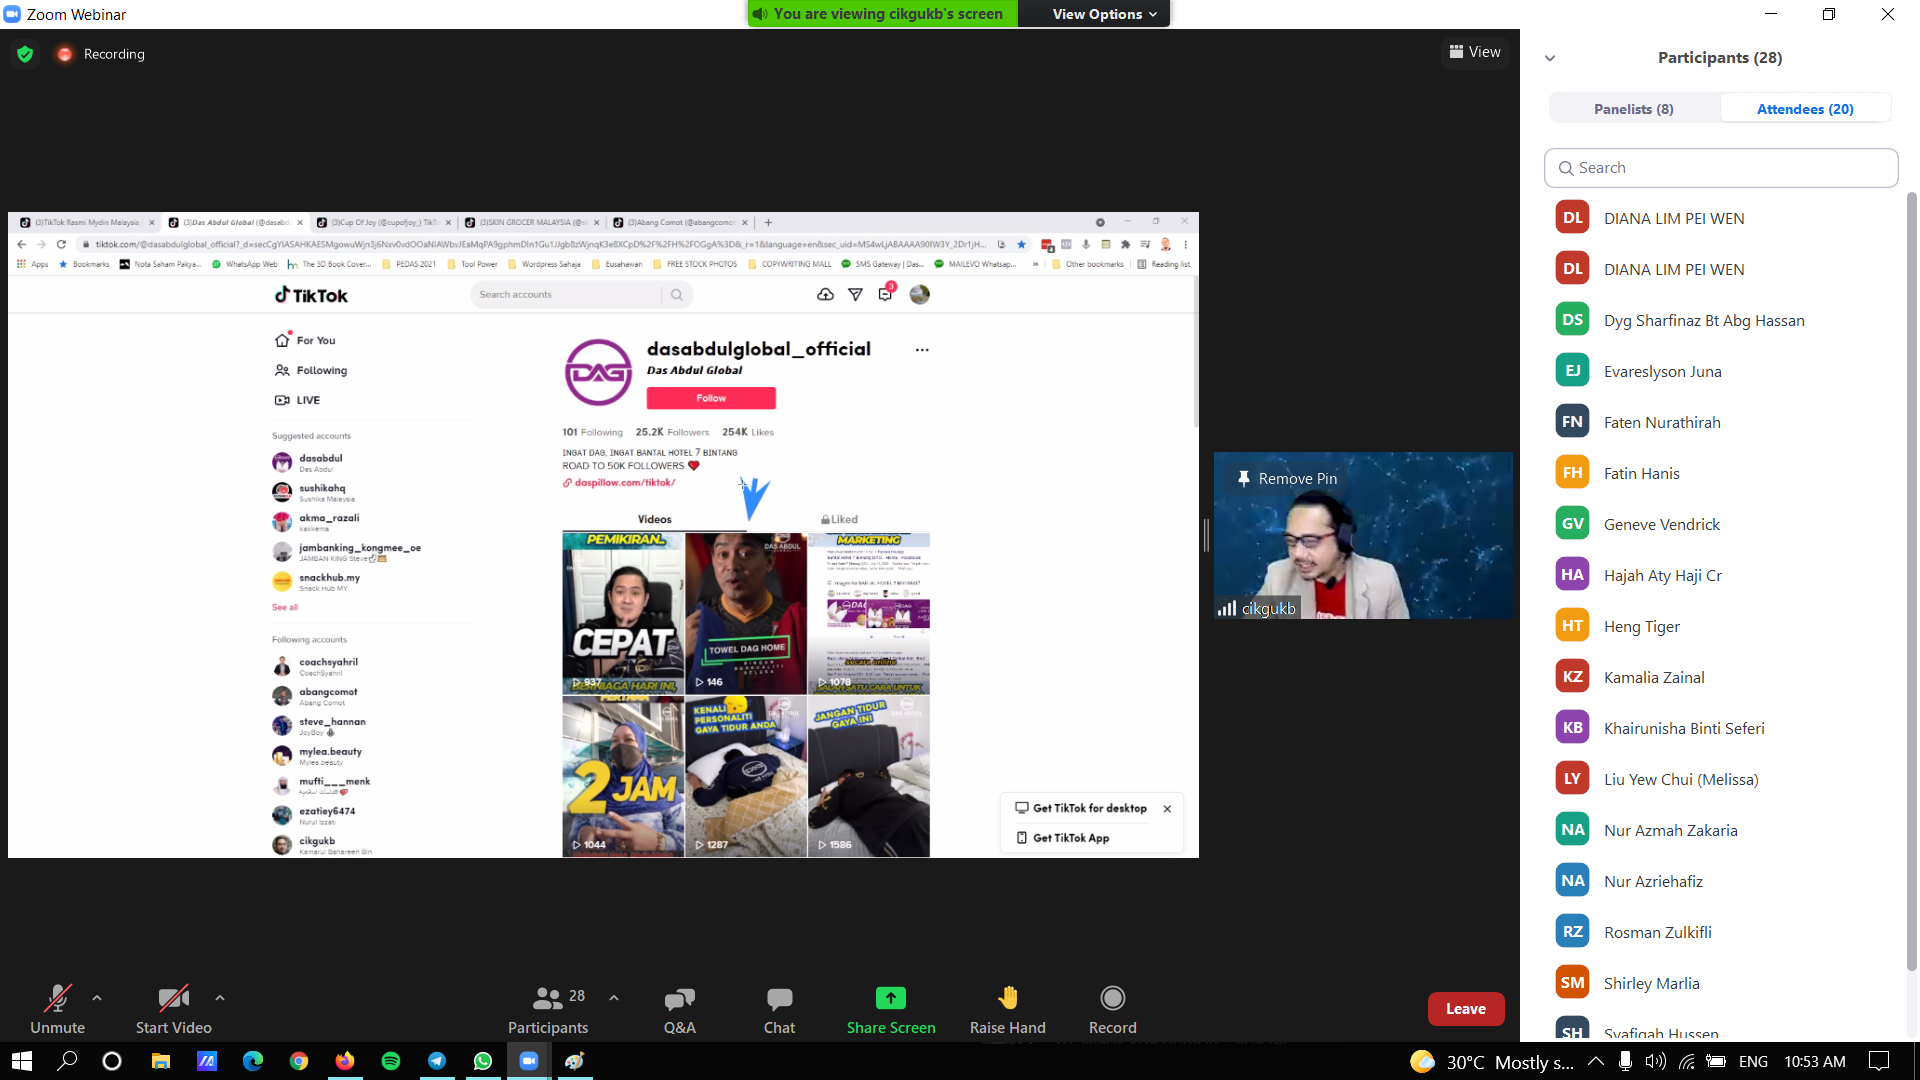Screen dimensions: 1920x1080
Task: Select attendee Geneve Vendrick
Action: (x=1720, y=524)
